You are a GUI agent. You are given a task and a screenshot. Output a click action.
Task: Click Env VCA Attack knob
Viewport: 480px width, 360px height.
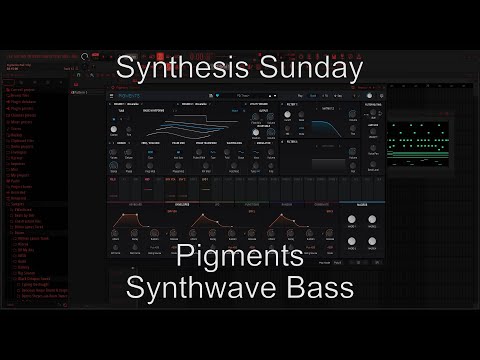(115, 233)
